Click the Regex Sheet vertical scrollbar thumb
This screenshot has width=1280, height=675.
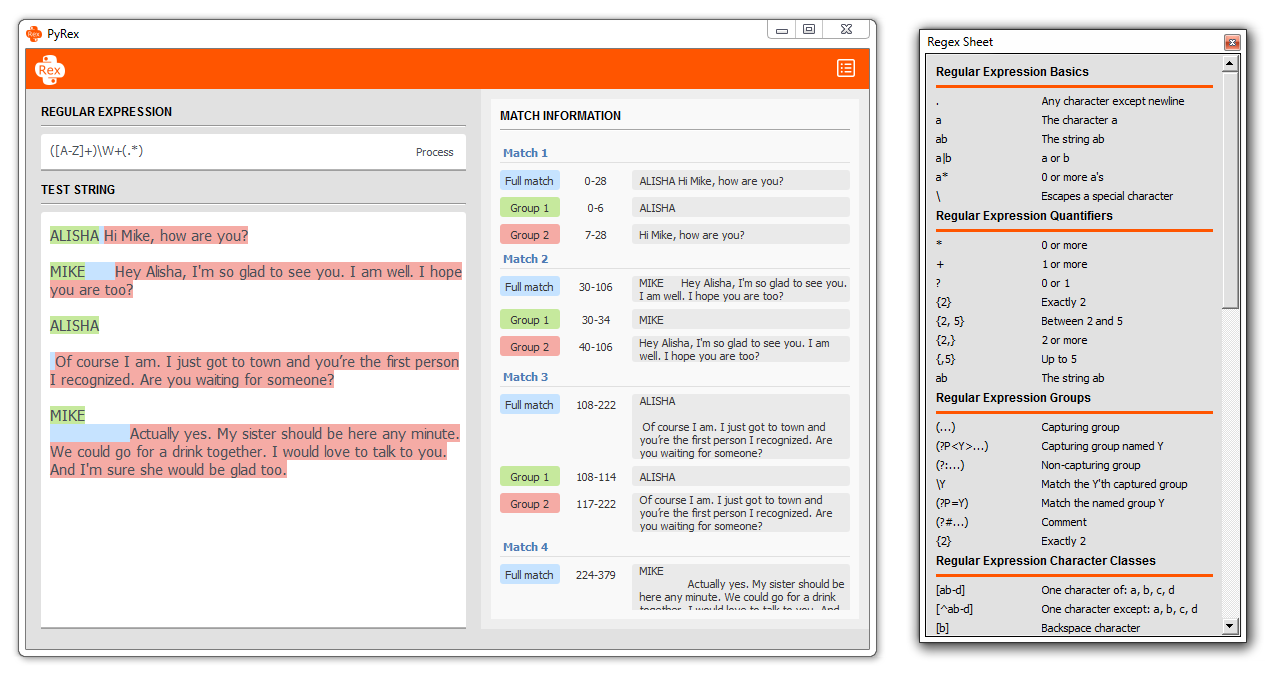[1230, 190]
